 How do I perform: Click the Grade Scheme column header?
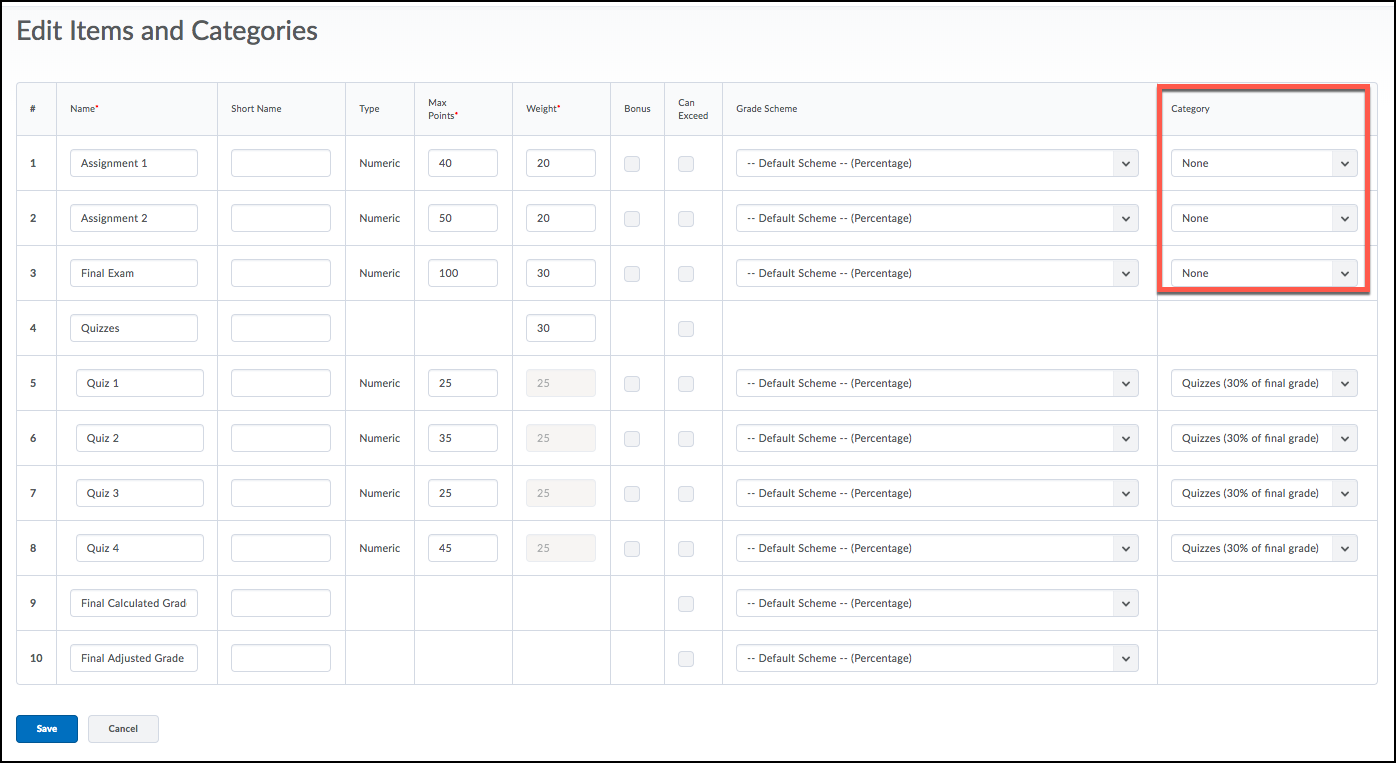click(767, 109)
